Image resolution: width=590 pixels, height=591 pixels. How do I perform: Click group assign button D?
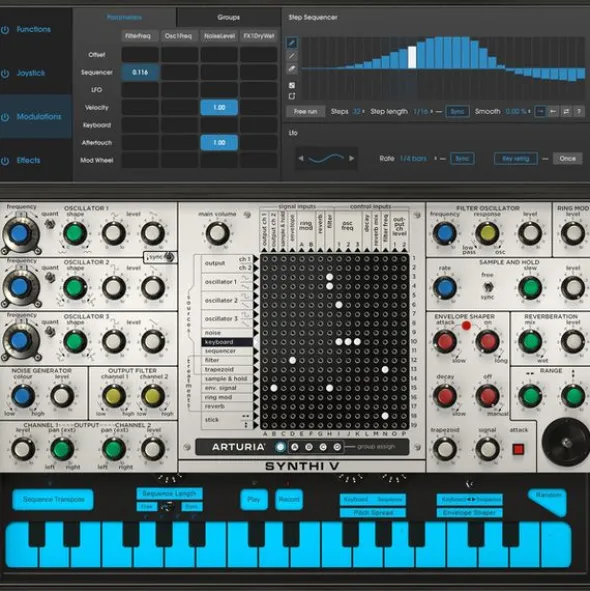(337, 447)
